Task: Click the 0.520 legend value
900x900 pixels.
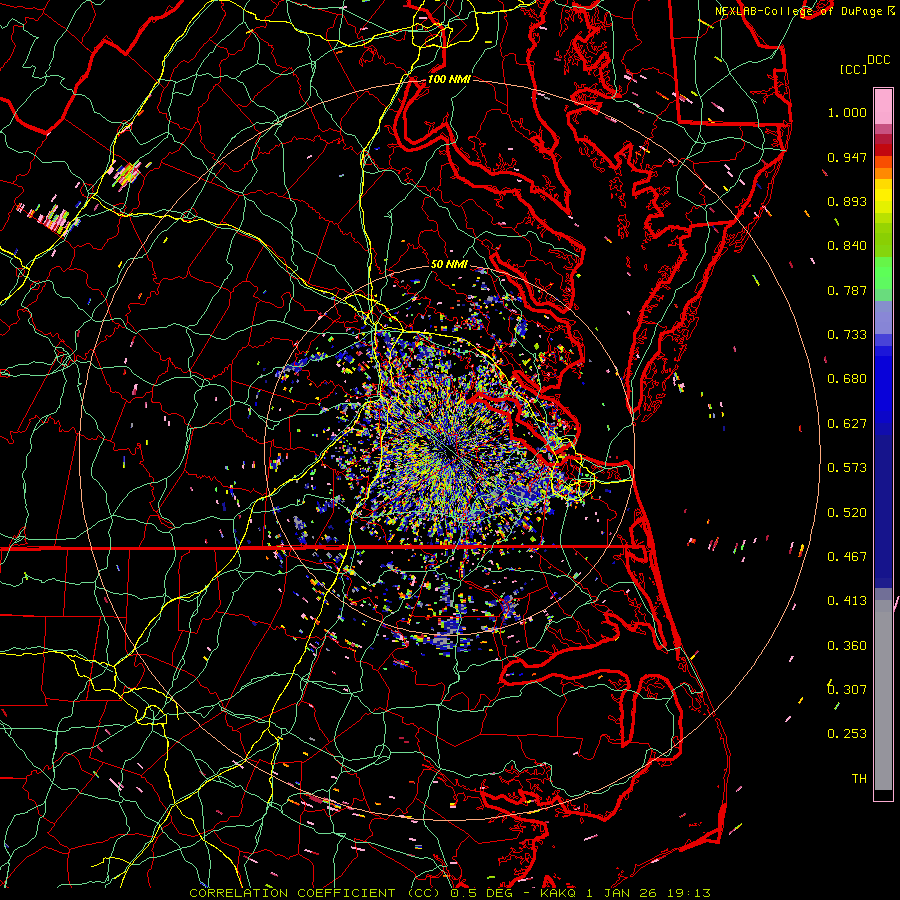Action: 847,513
